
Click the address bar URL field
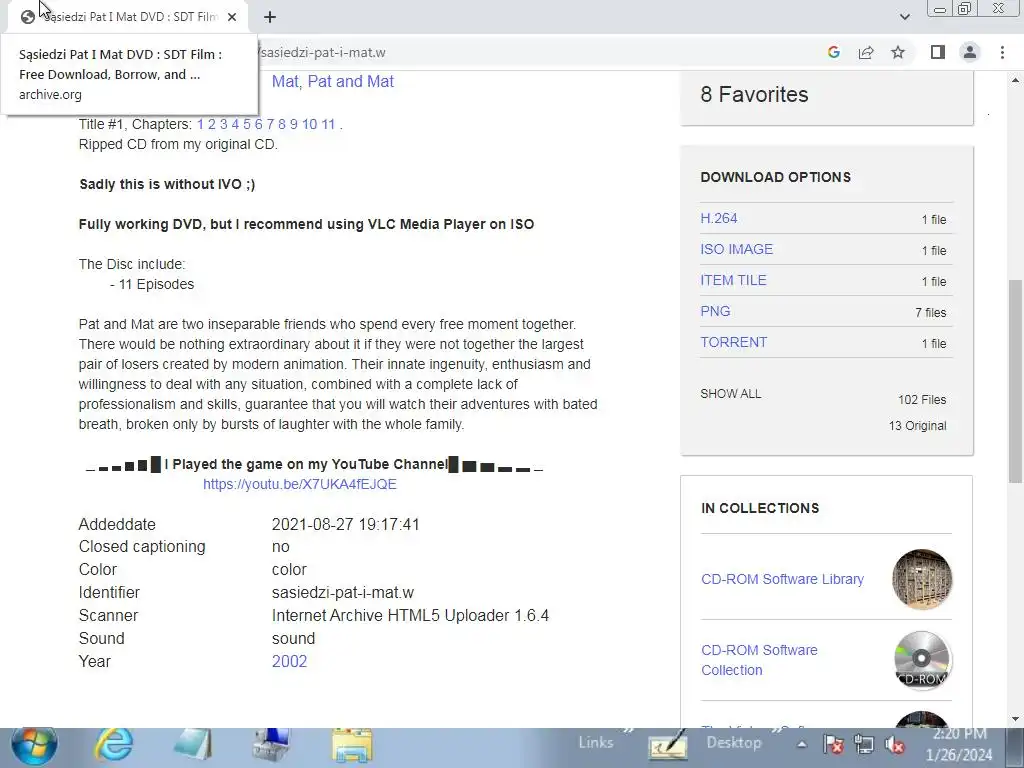(x=536, y=52)
